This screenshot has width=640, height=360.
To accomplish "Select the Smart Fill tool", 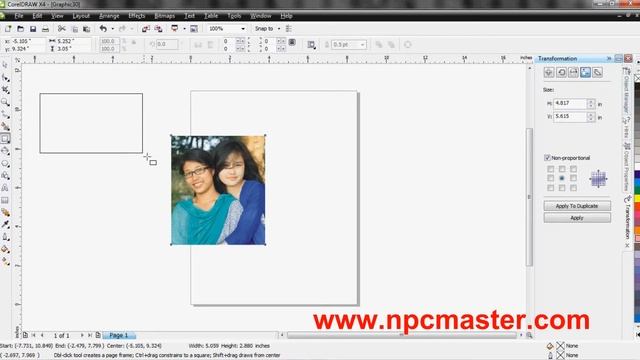I will (x=5, y=127).
